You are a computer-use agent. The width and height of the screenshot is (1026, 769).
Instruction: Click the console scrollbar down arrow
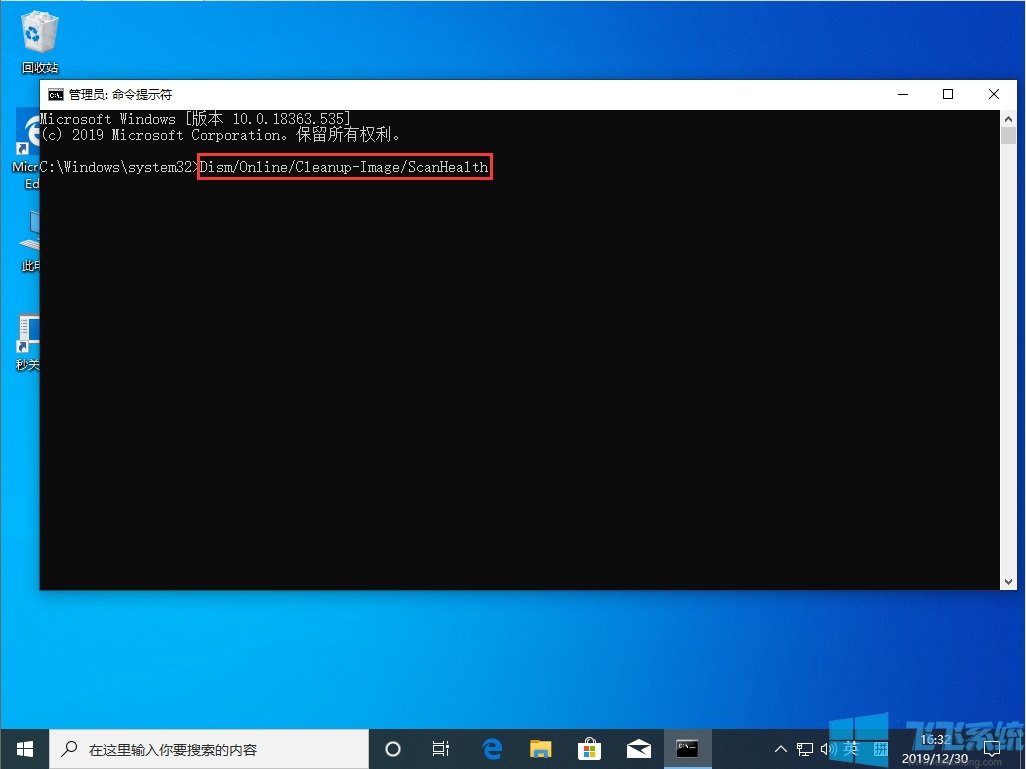[1010, 580]
